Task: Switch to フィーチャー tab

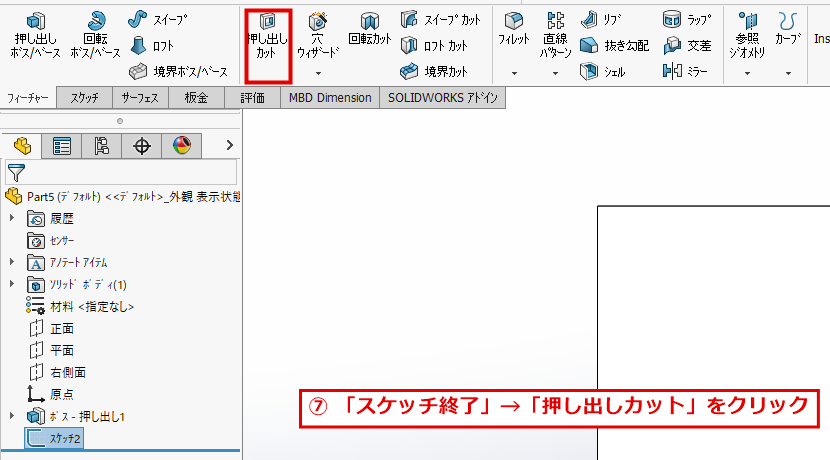Action: 28,98
